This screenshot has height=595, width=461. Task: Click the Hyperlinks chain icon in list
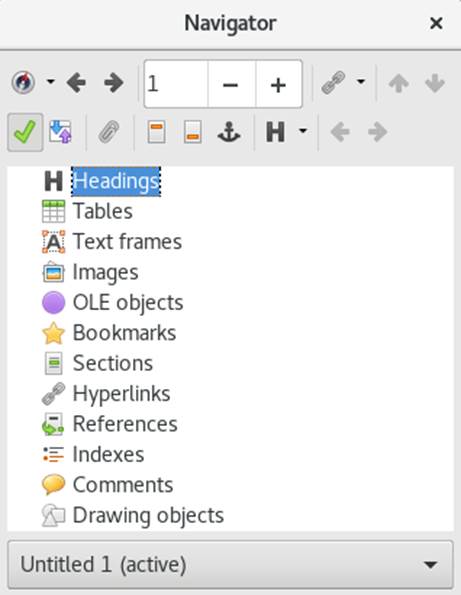[x=53, y=394]
